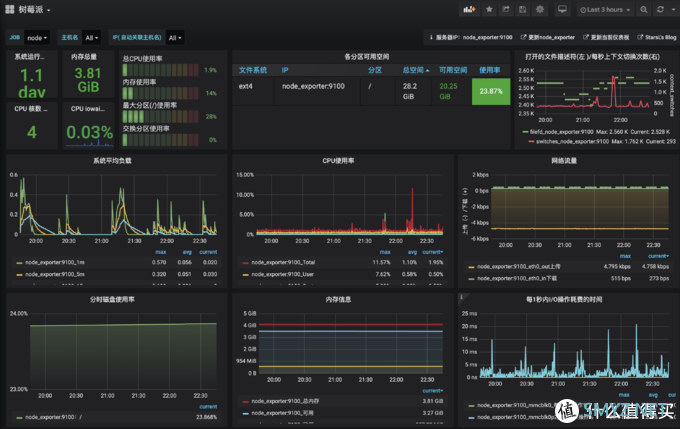
Task: Sort load legend by max column
Action: (160, 252)
